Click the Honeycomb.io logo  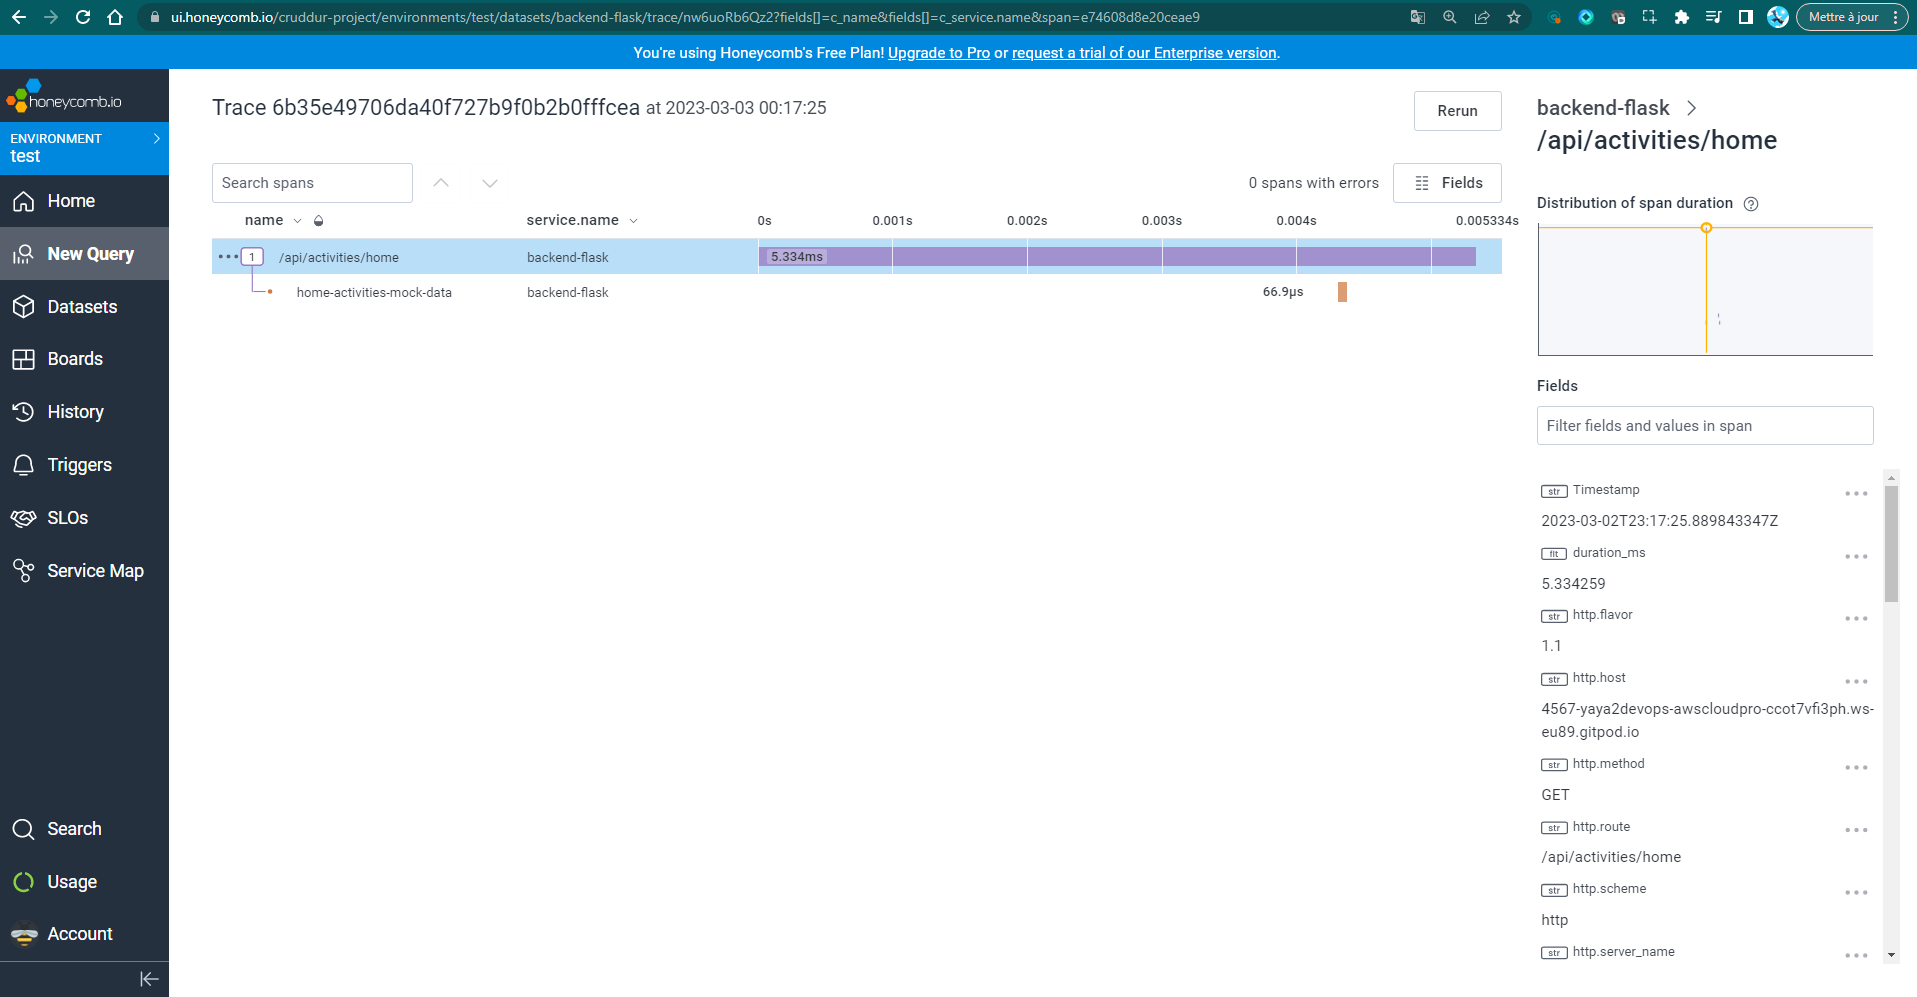point(64,96)
